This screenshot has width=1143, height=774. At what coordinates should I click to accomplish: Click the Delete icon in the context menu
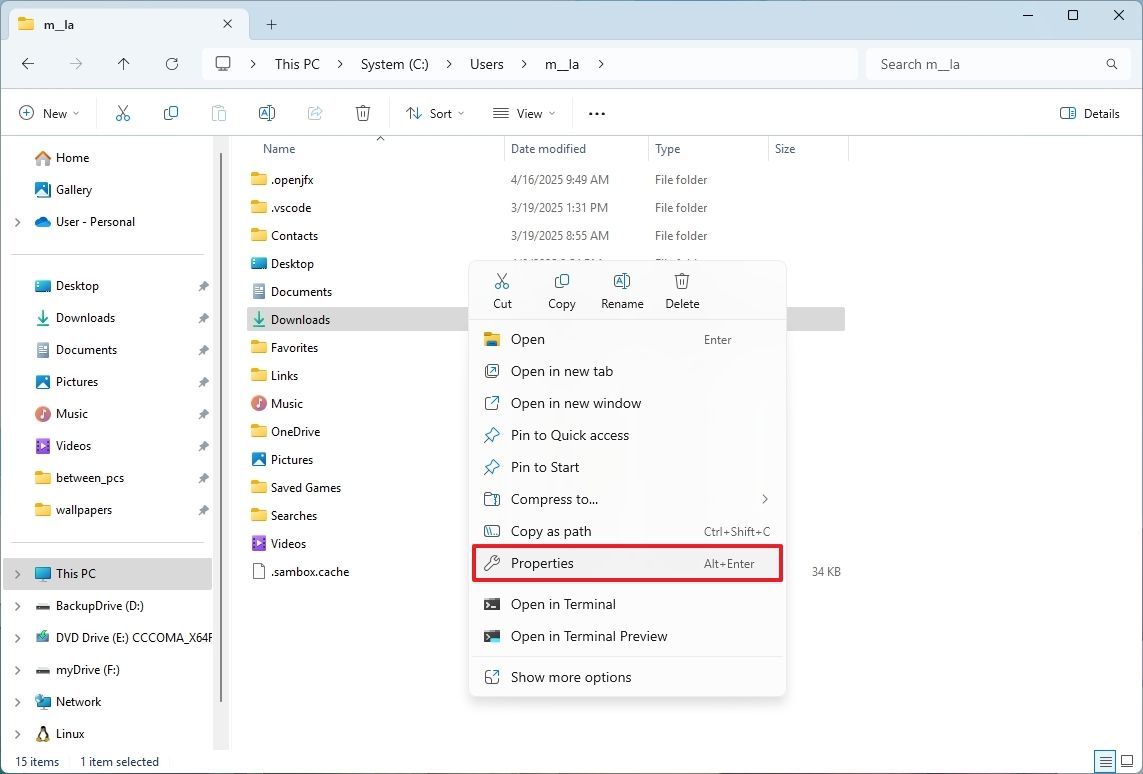click(x=681, y=290)
